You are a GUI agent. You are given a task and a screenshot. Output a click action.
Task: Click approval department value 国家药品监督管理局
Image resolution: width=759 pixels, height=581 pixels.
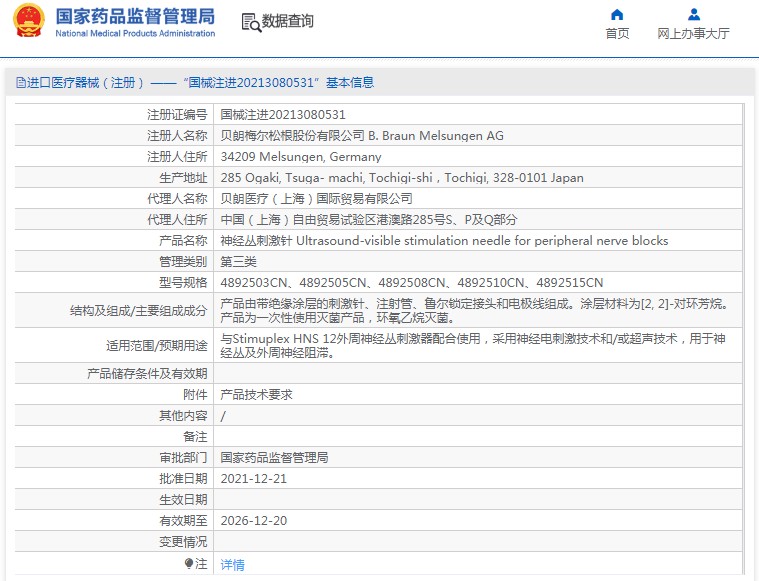click(x=274, y=458)
